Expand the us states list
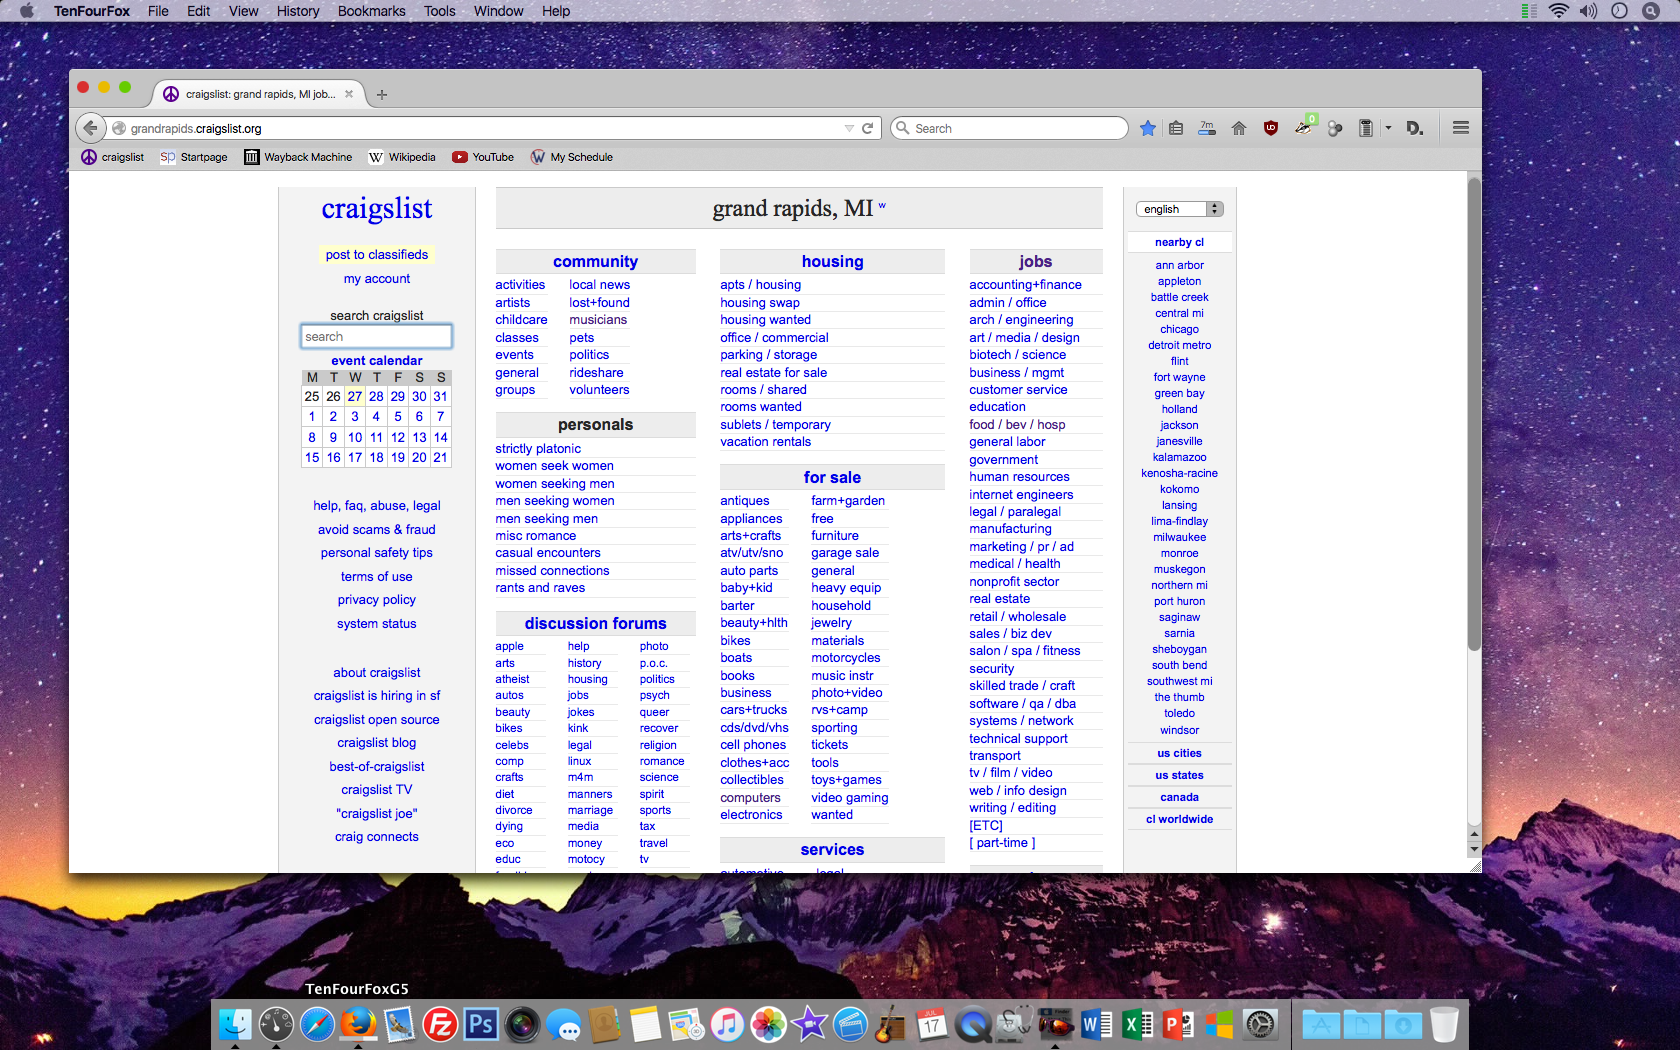This screenshot has height=1050, width=1680. pos(1180,776)
